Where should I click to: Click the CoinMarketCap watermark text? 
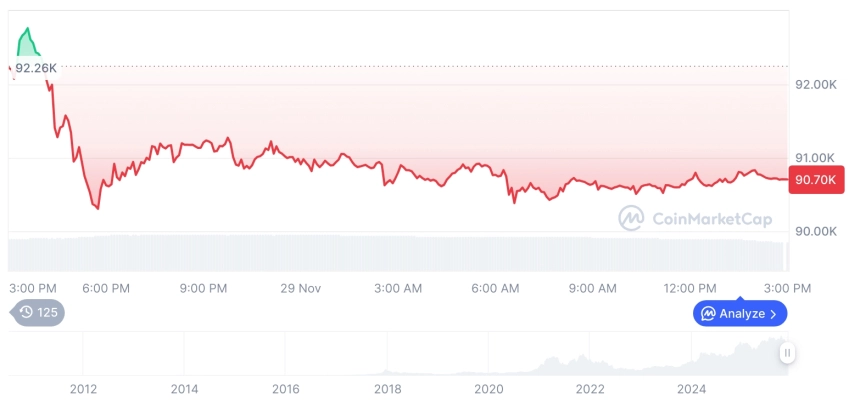pos(711,218)
